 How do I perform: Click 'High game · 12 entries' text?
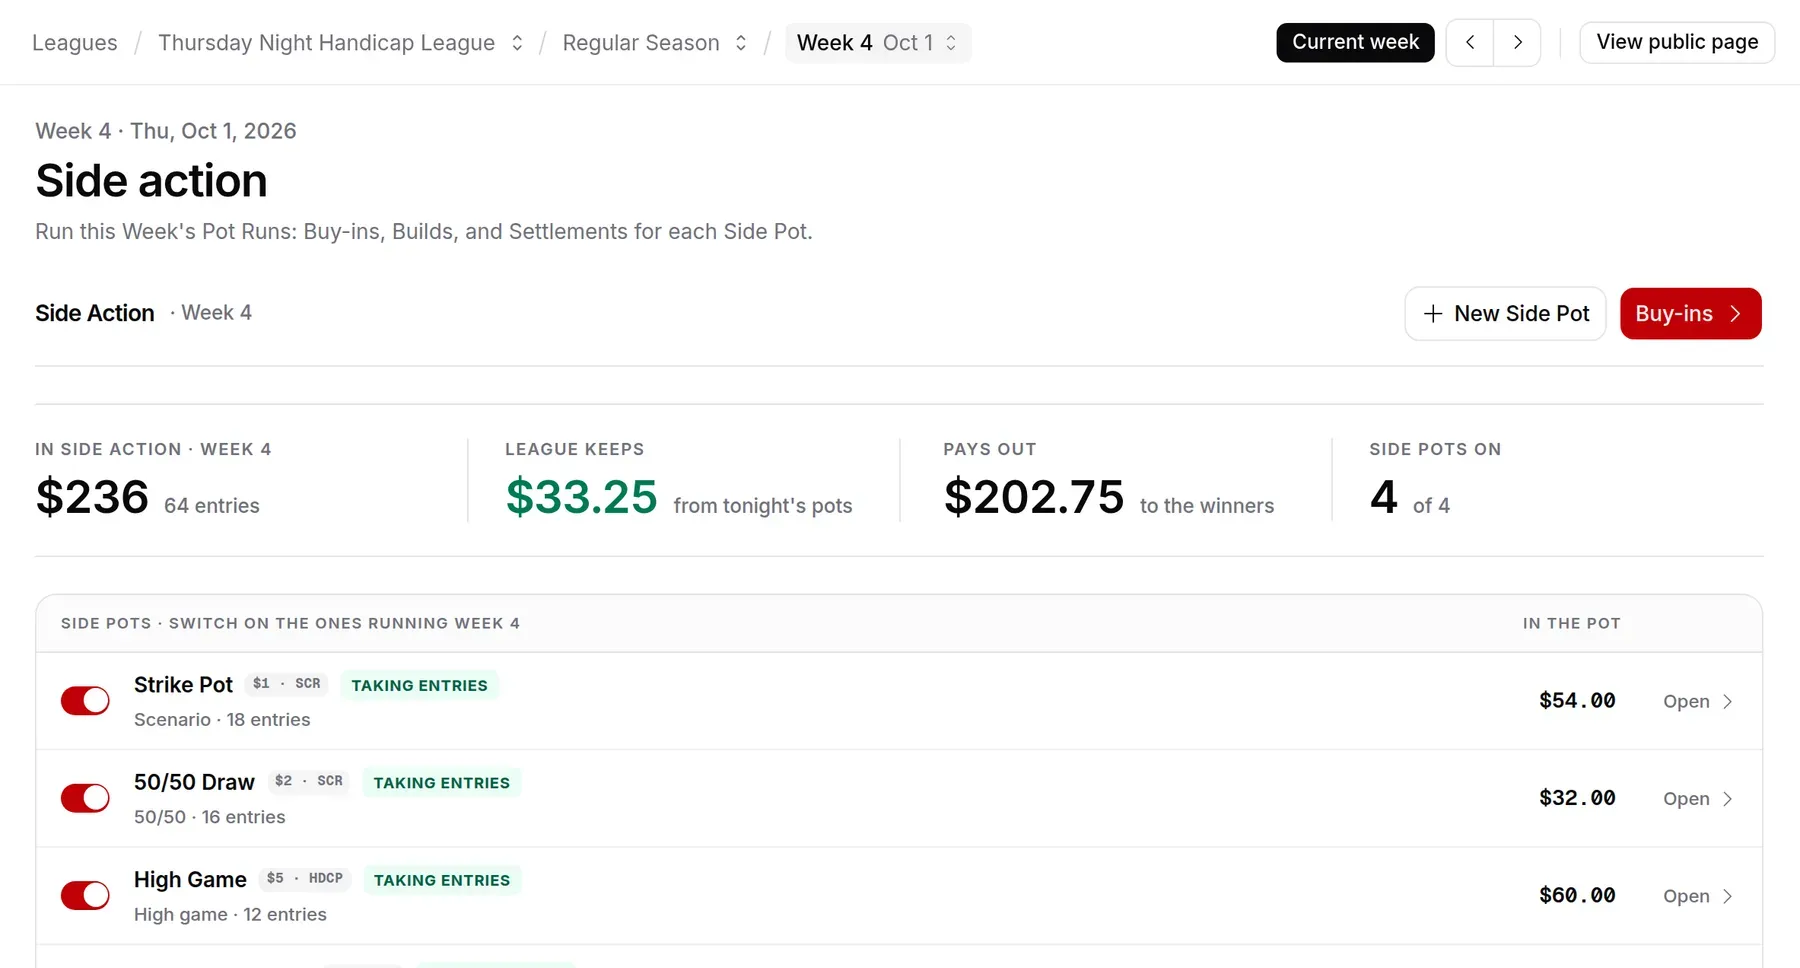click(x=230, y=915)
